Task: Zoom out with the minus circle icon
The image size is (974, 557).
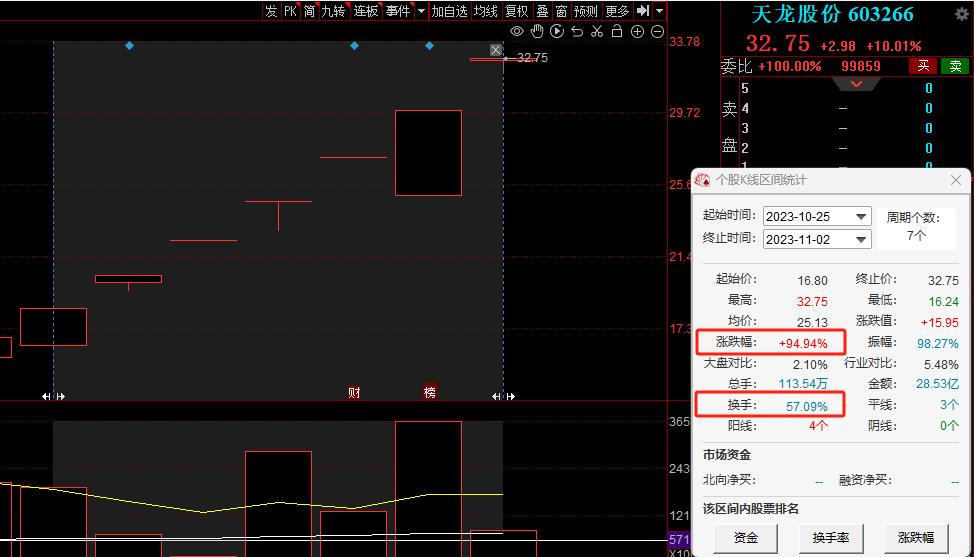Action: coord(657,32)
